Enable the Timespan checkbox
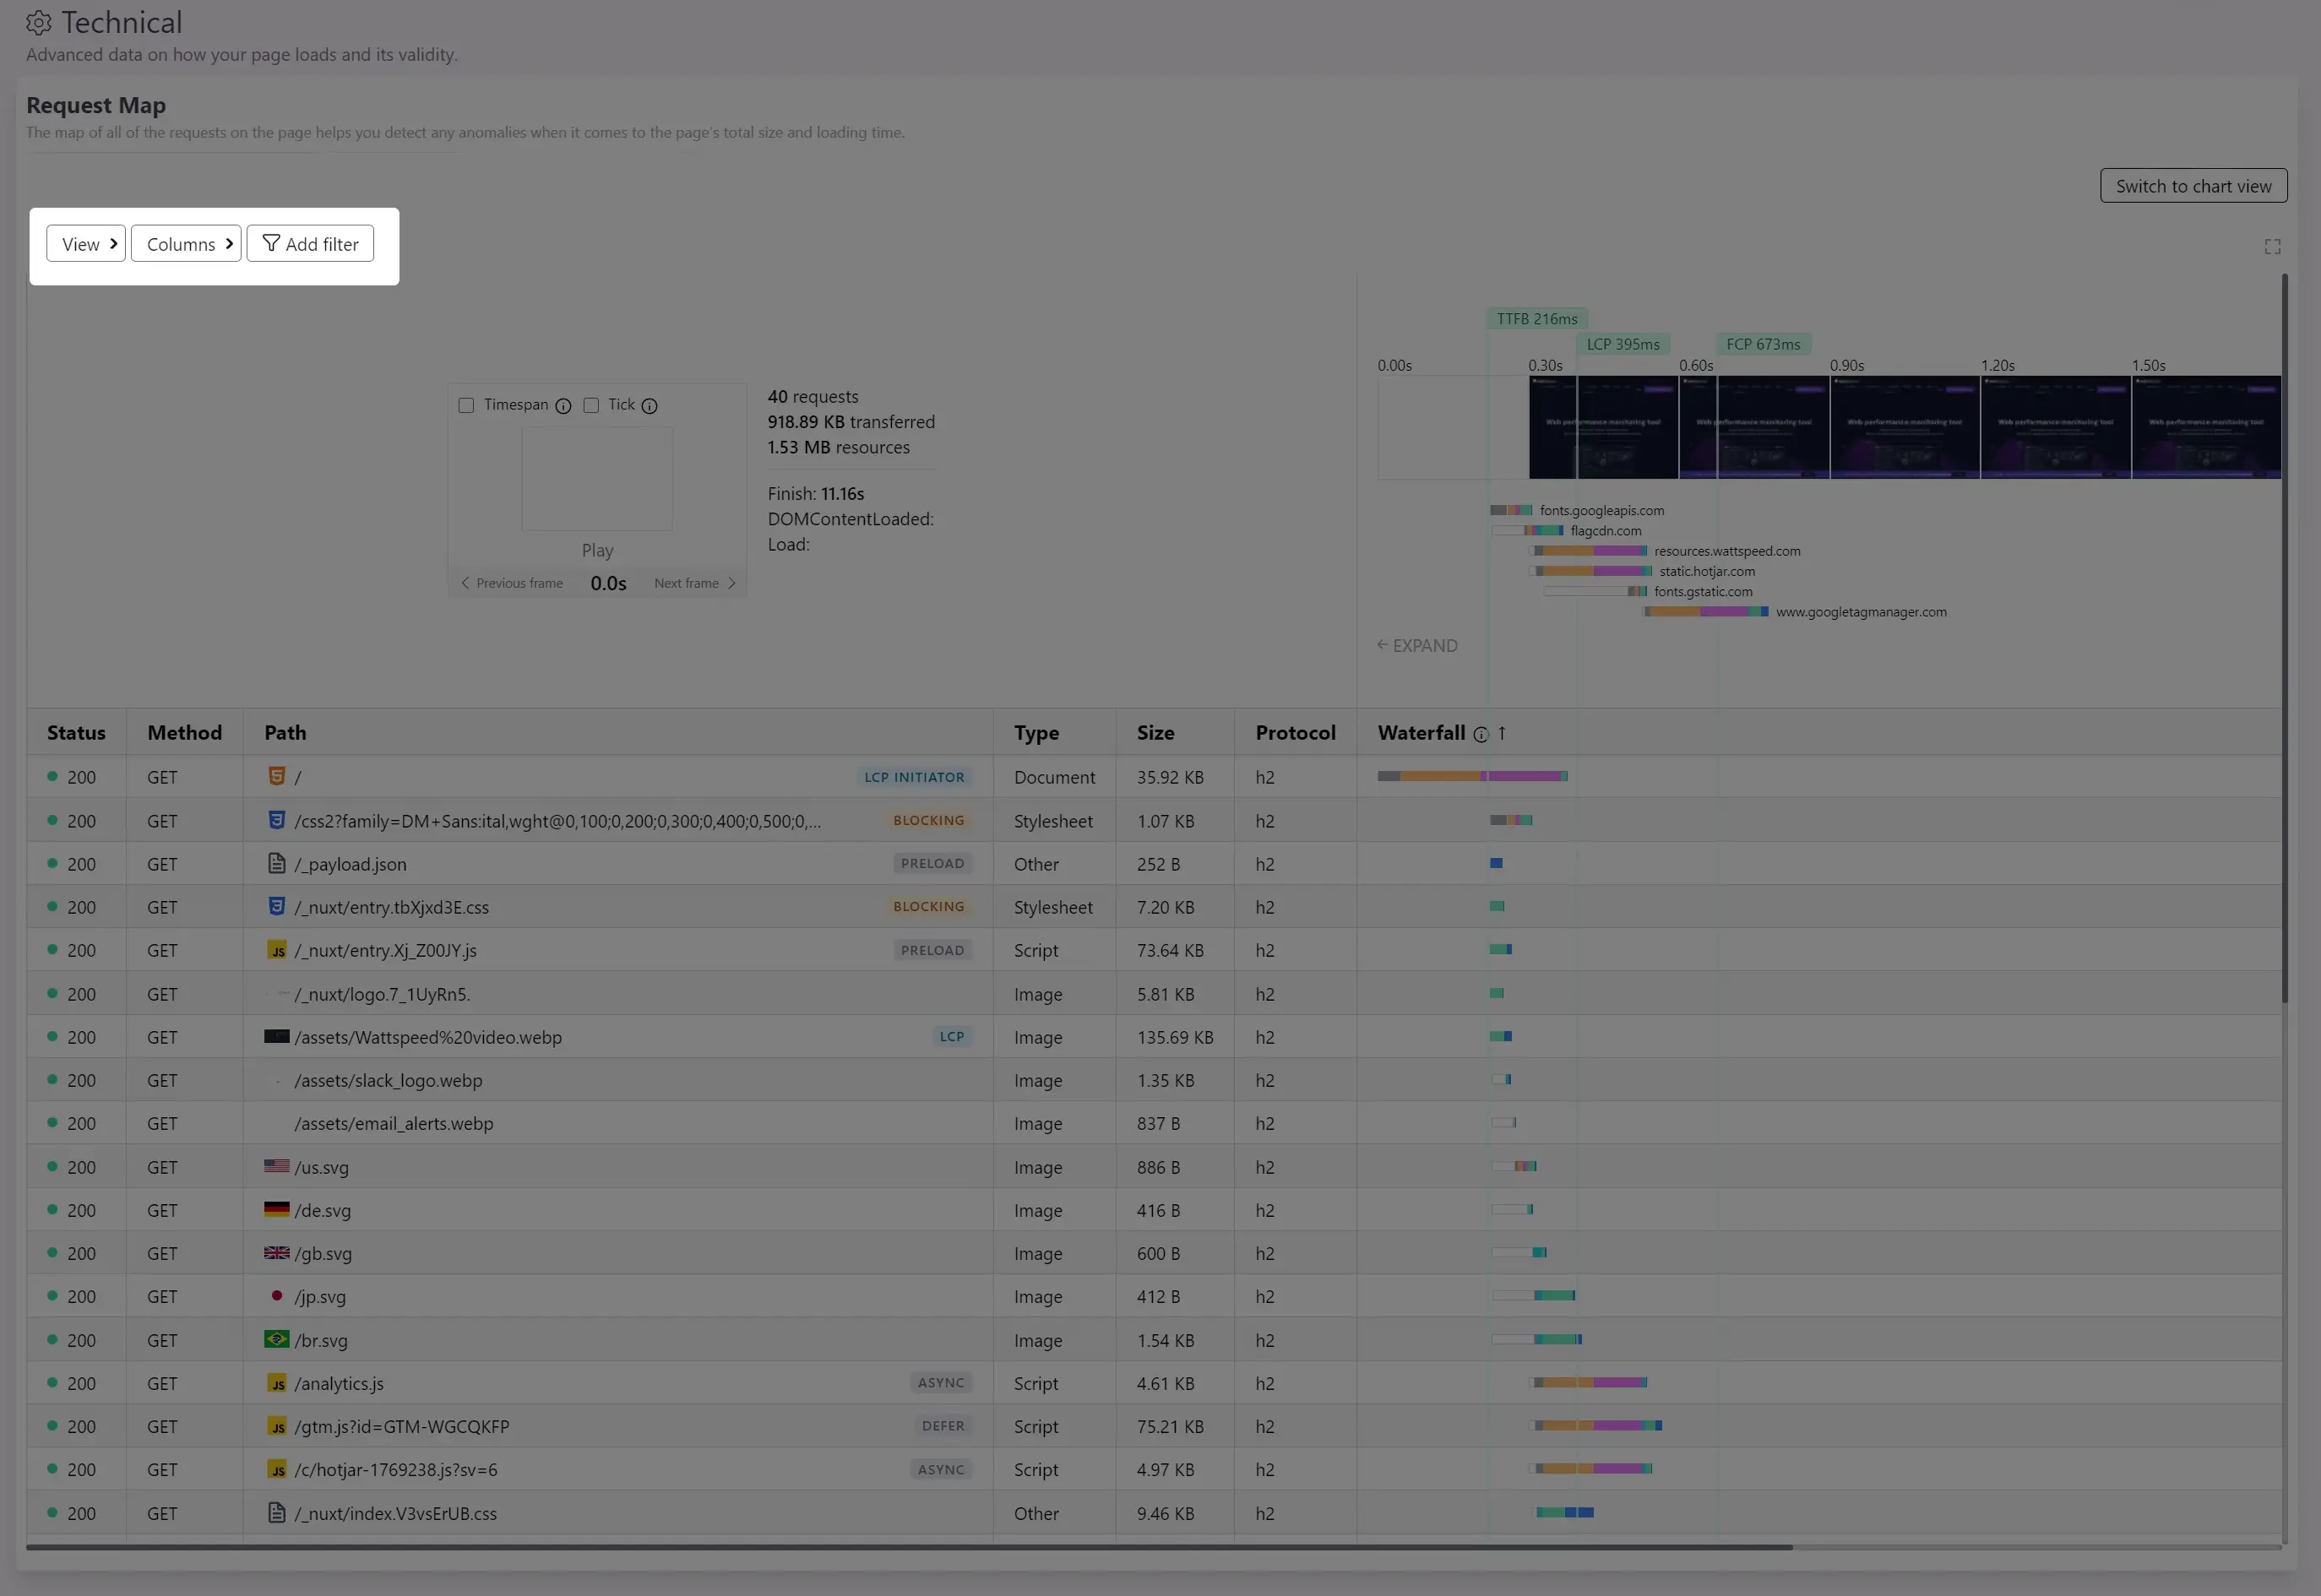 [466, 405]
